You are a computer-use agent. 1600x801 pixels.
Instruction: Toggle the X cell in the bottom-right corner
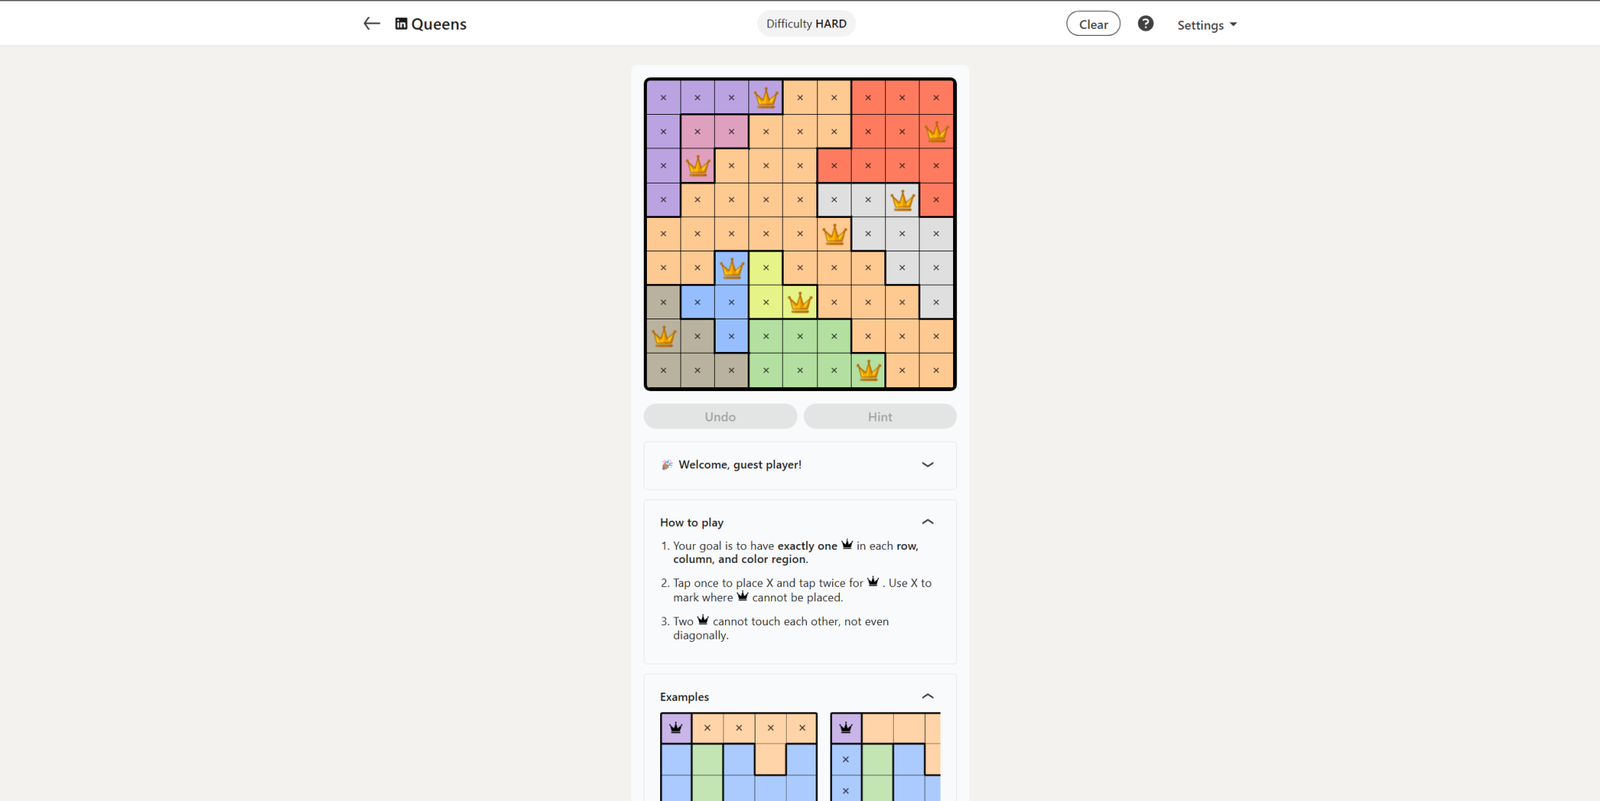pos(936,371)
